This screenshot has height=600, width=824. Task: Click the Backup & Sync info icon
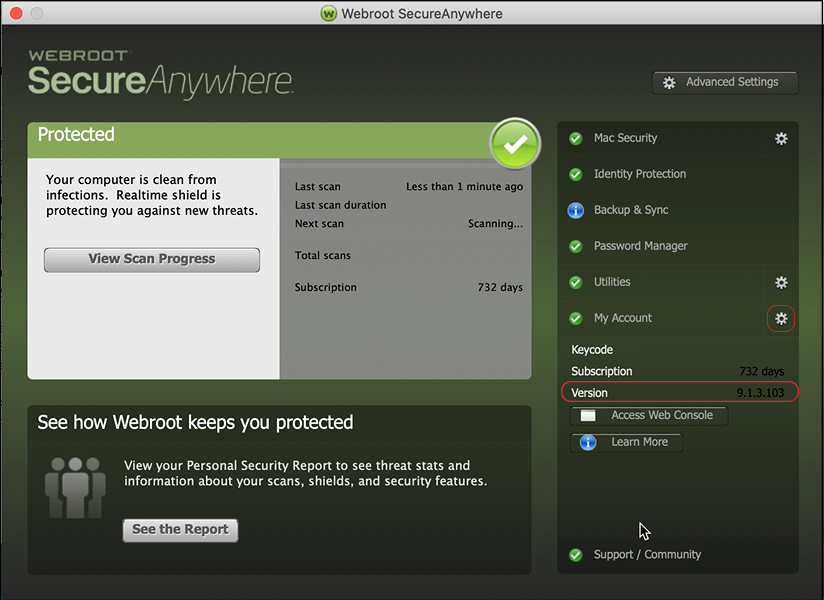click(x=577, y=210)
